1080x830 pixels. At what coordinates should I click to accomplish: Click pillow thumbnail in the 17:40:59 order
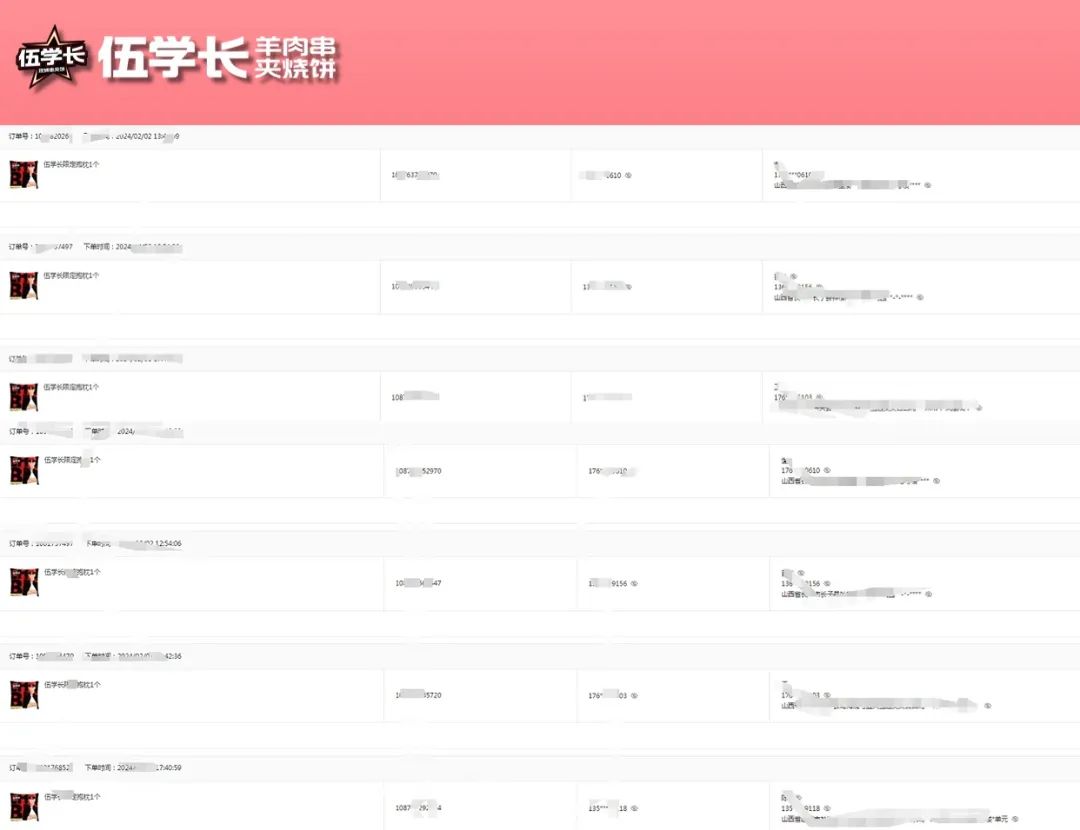(24, 807)
